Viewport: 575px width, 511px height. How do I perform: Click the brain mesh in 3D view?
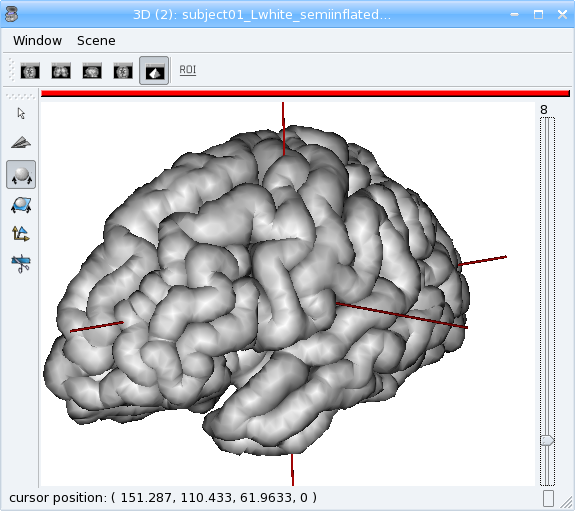pyautogui.click(x=257, y=290)
